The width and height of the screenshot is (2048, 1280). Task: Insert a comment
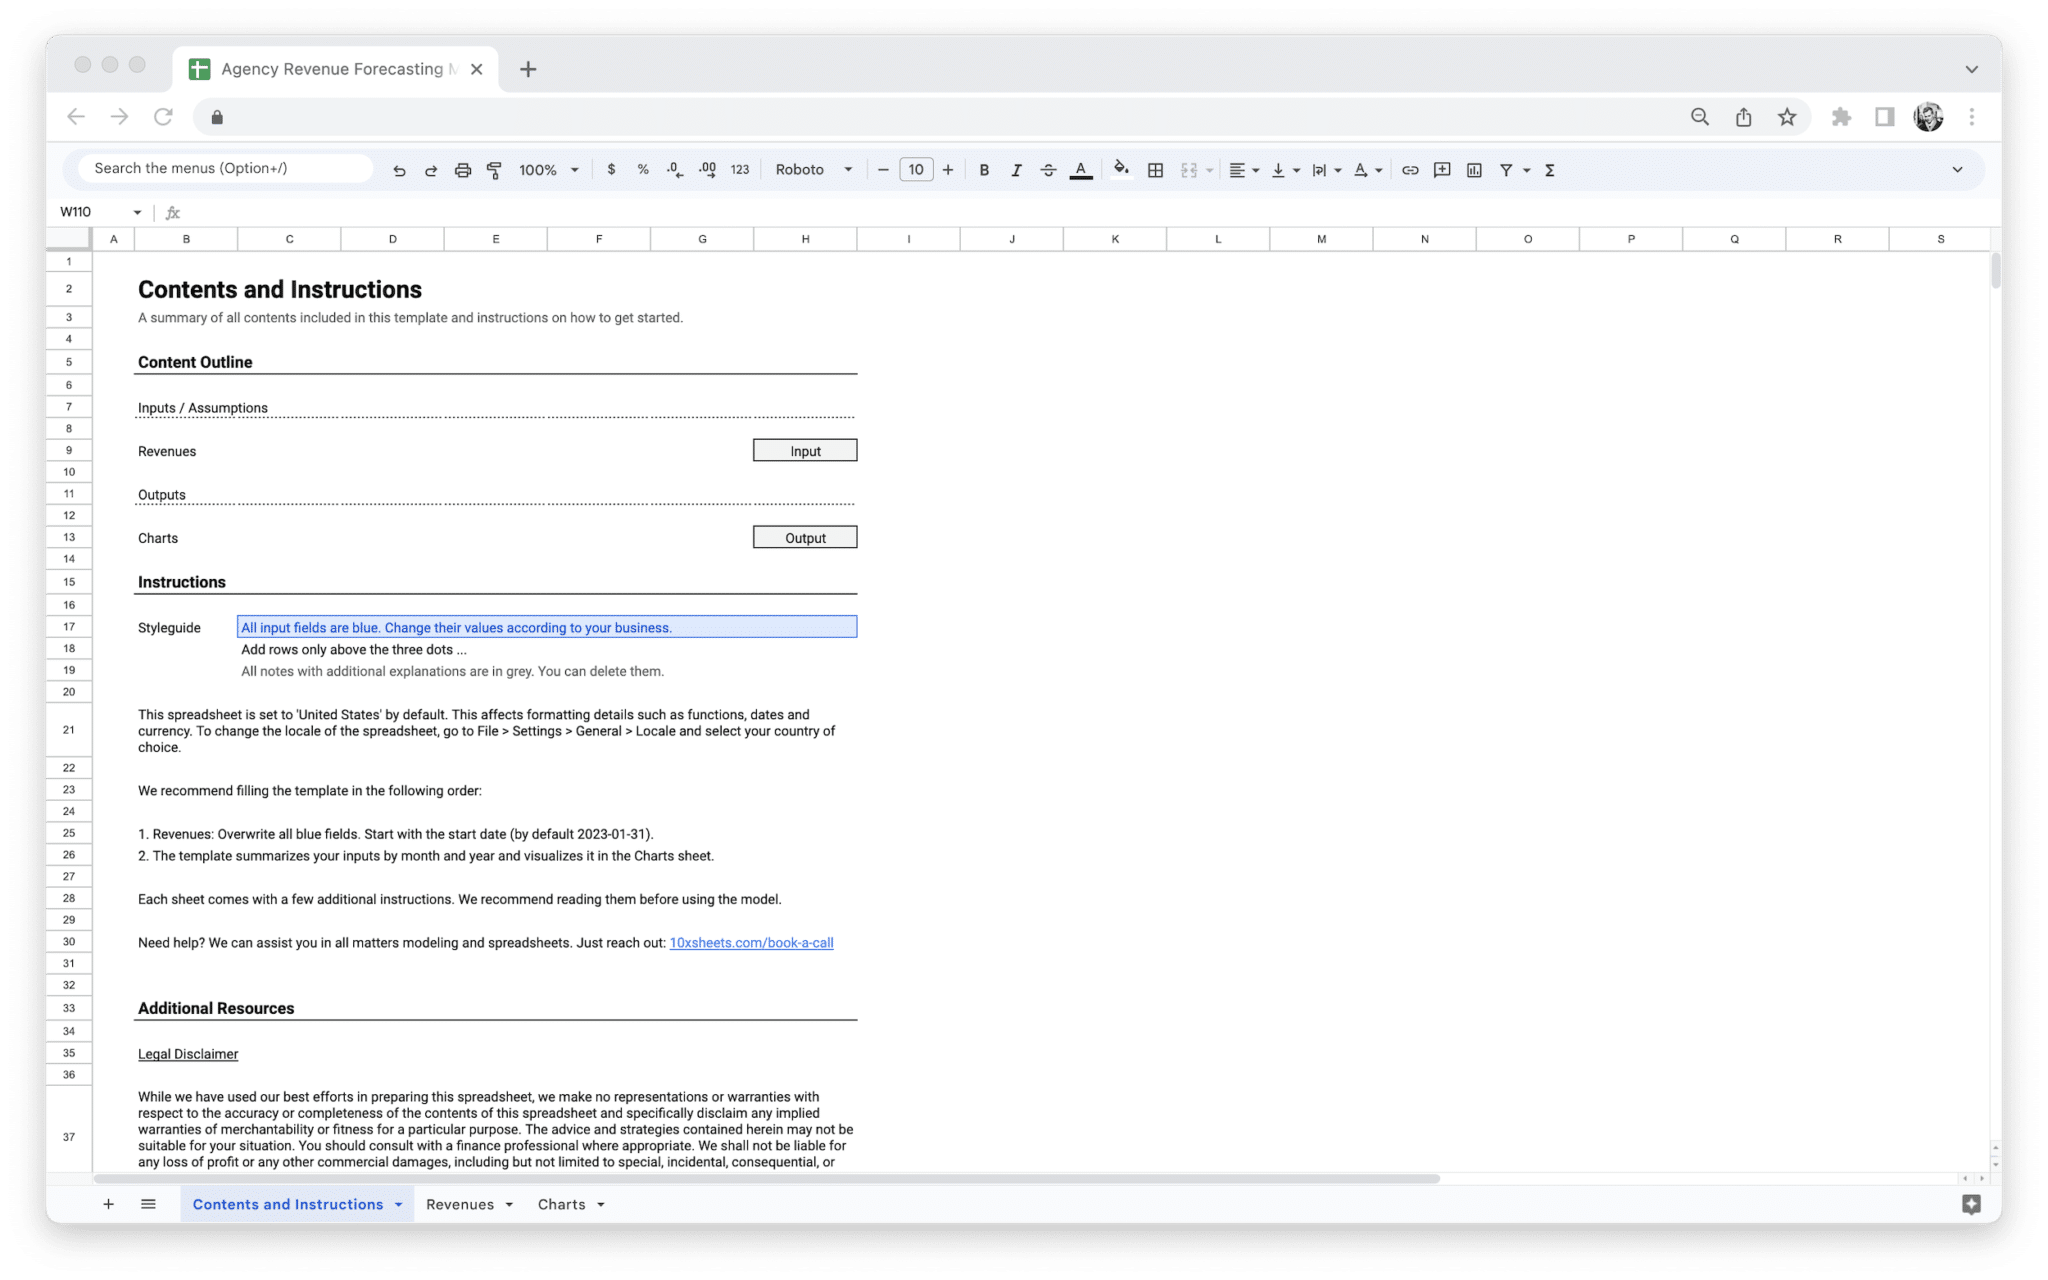point(1441,170)
